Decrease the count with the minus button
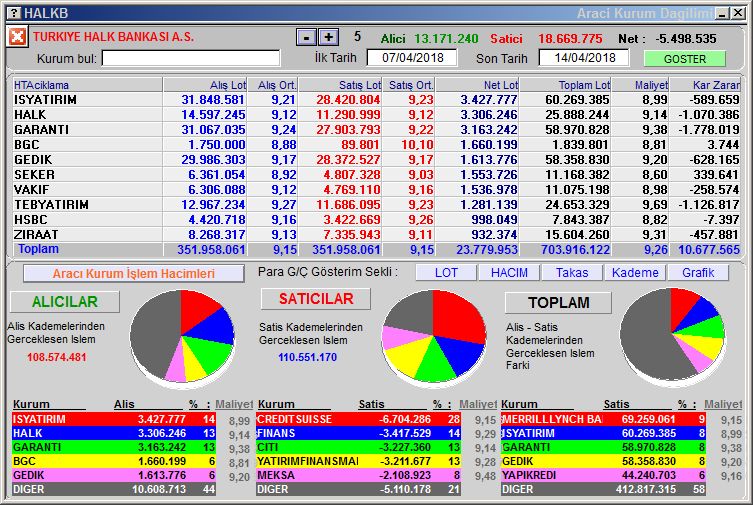 pyautogui.click(x=306, y=37)
